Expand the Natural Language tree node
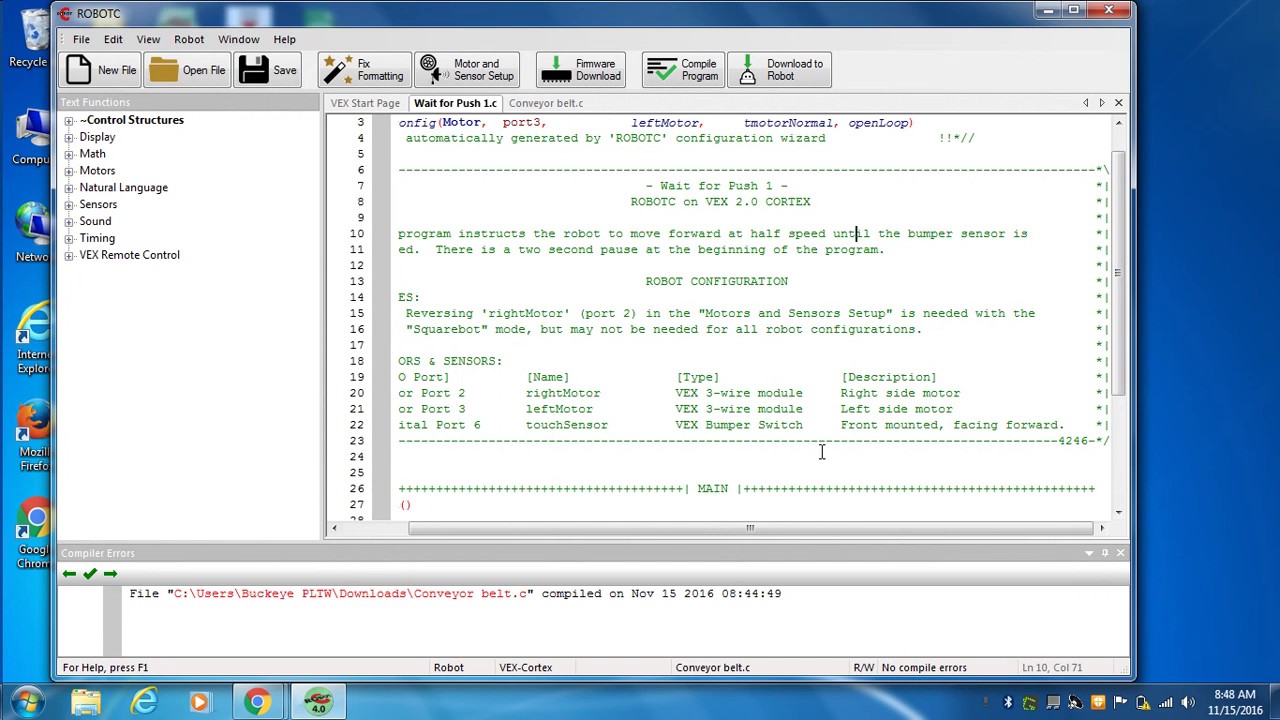This screenshot has height=720, width=1280. [69, 188]
